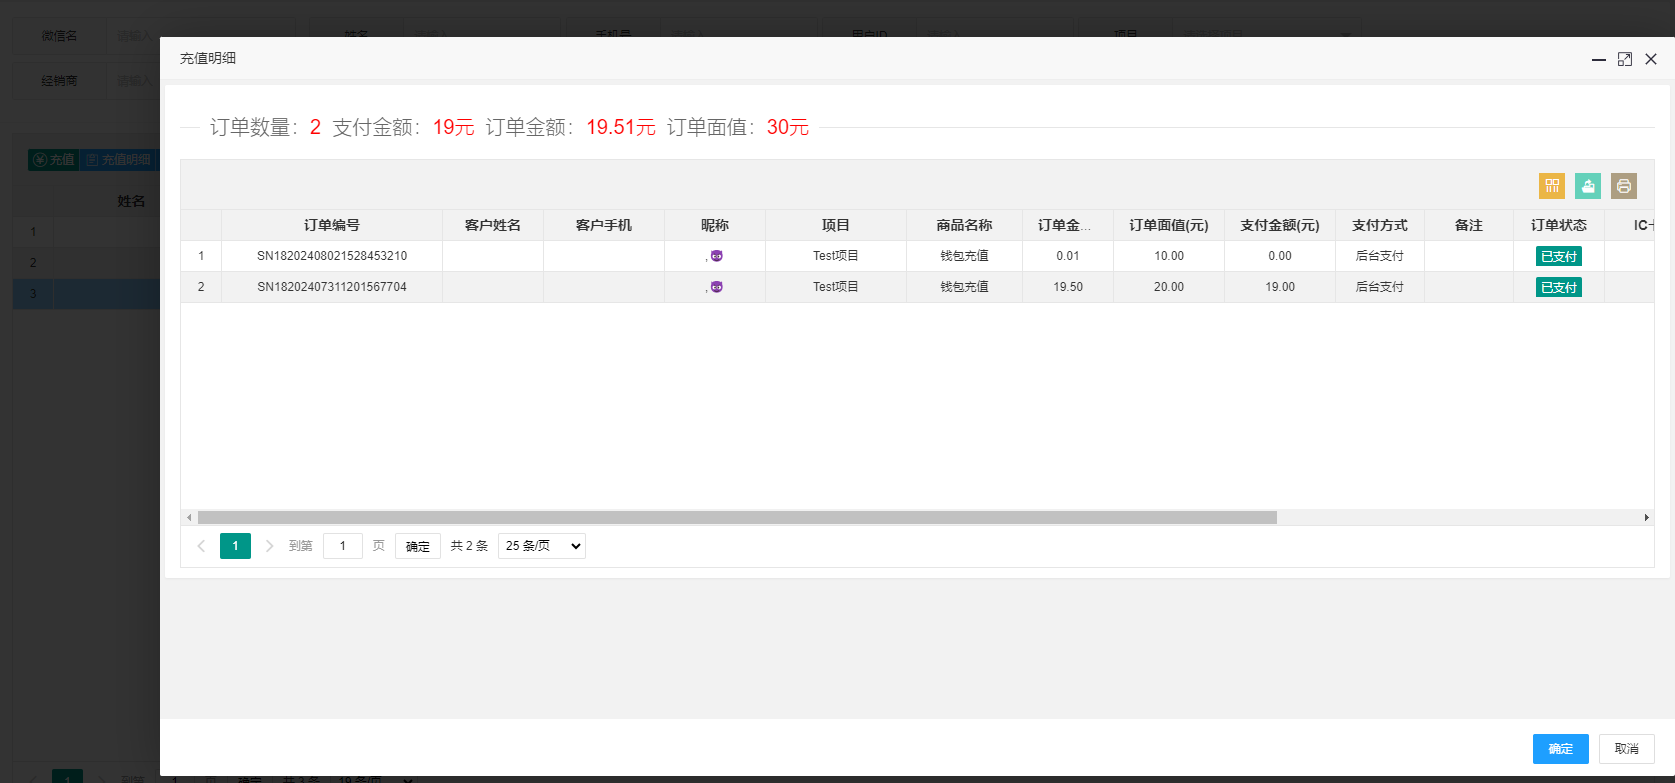
Task: Click paid amount 19.00 cell
Action: pyautogui.click(x=1280, y=287)
